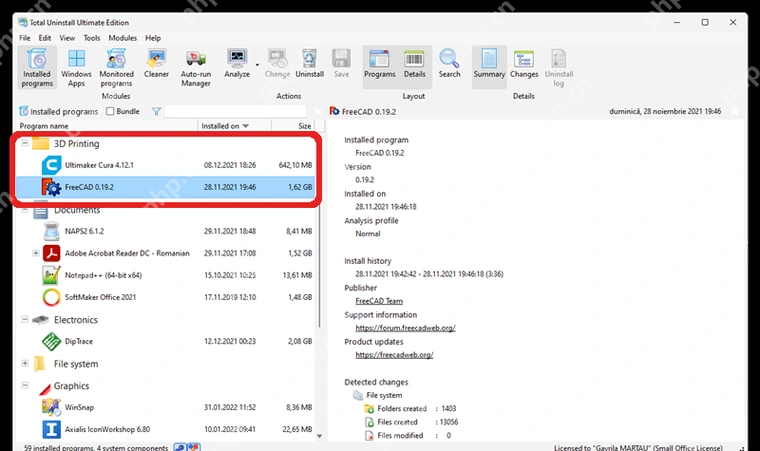760x451 pixels.
Task: Select the FreeCAD 0.19.2 row icon
Action: click(51, 187)
